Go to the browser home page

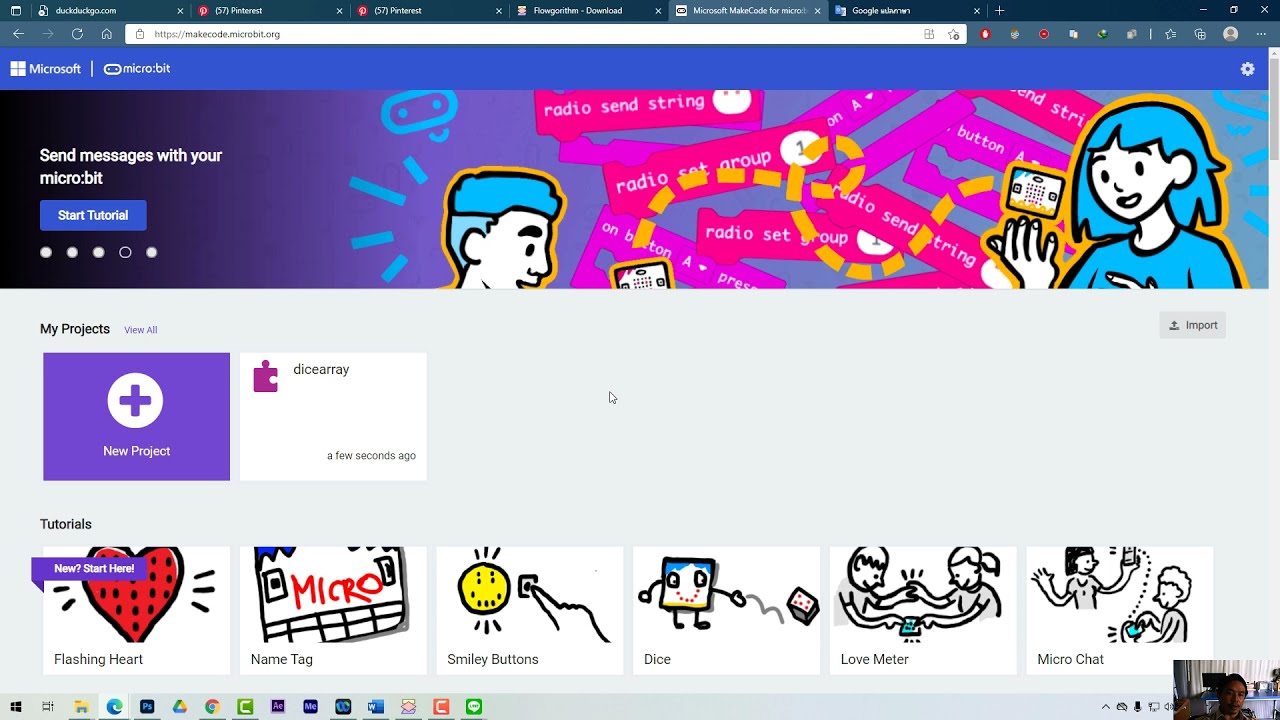point(107,34)
